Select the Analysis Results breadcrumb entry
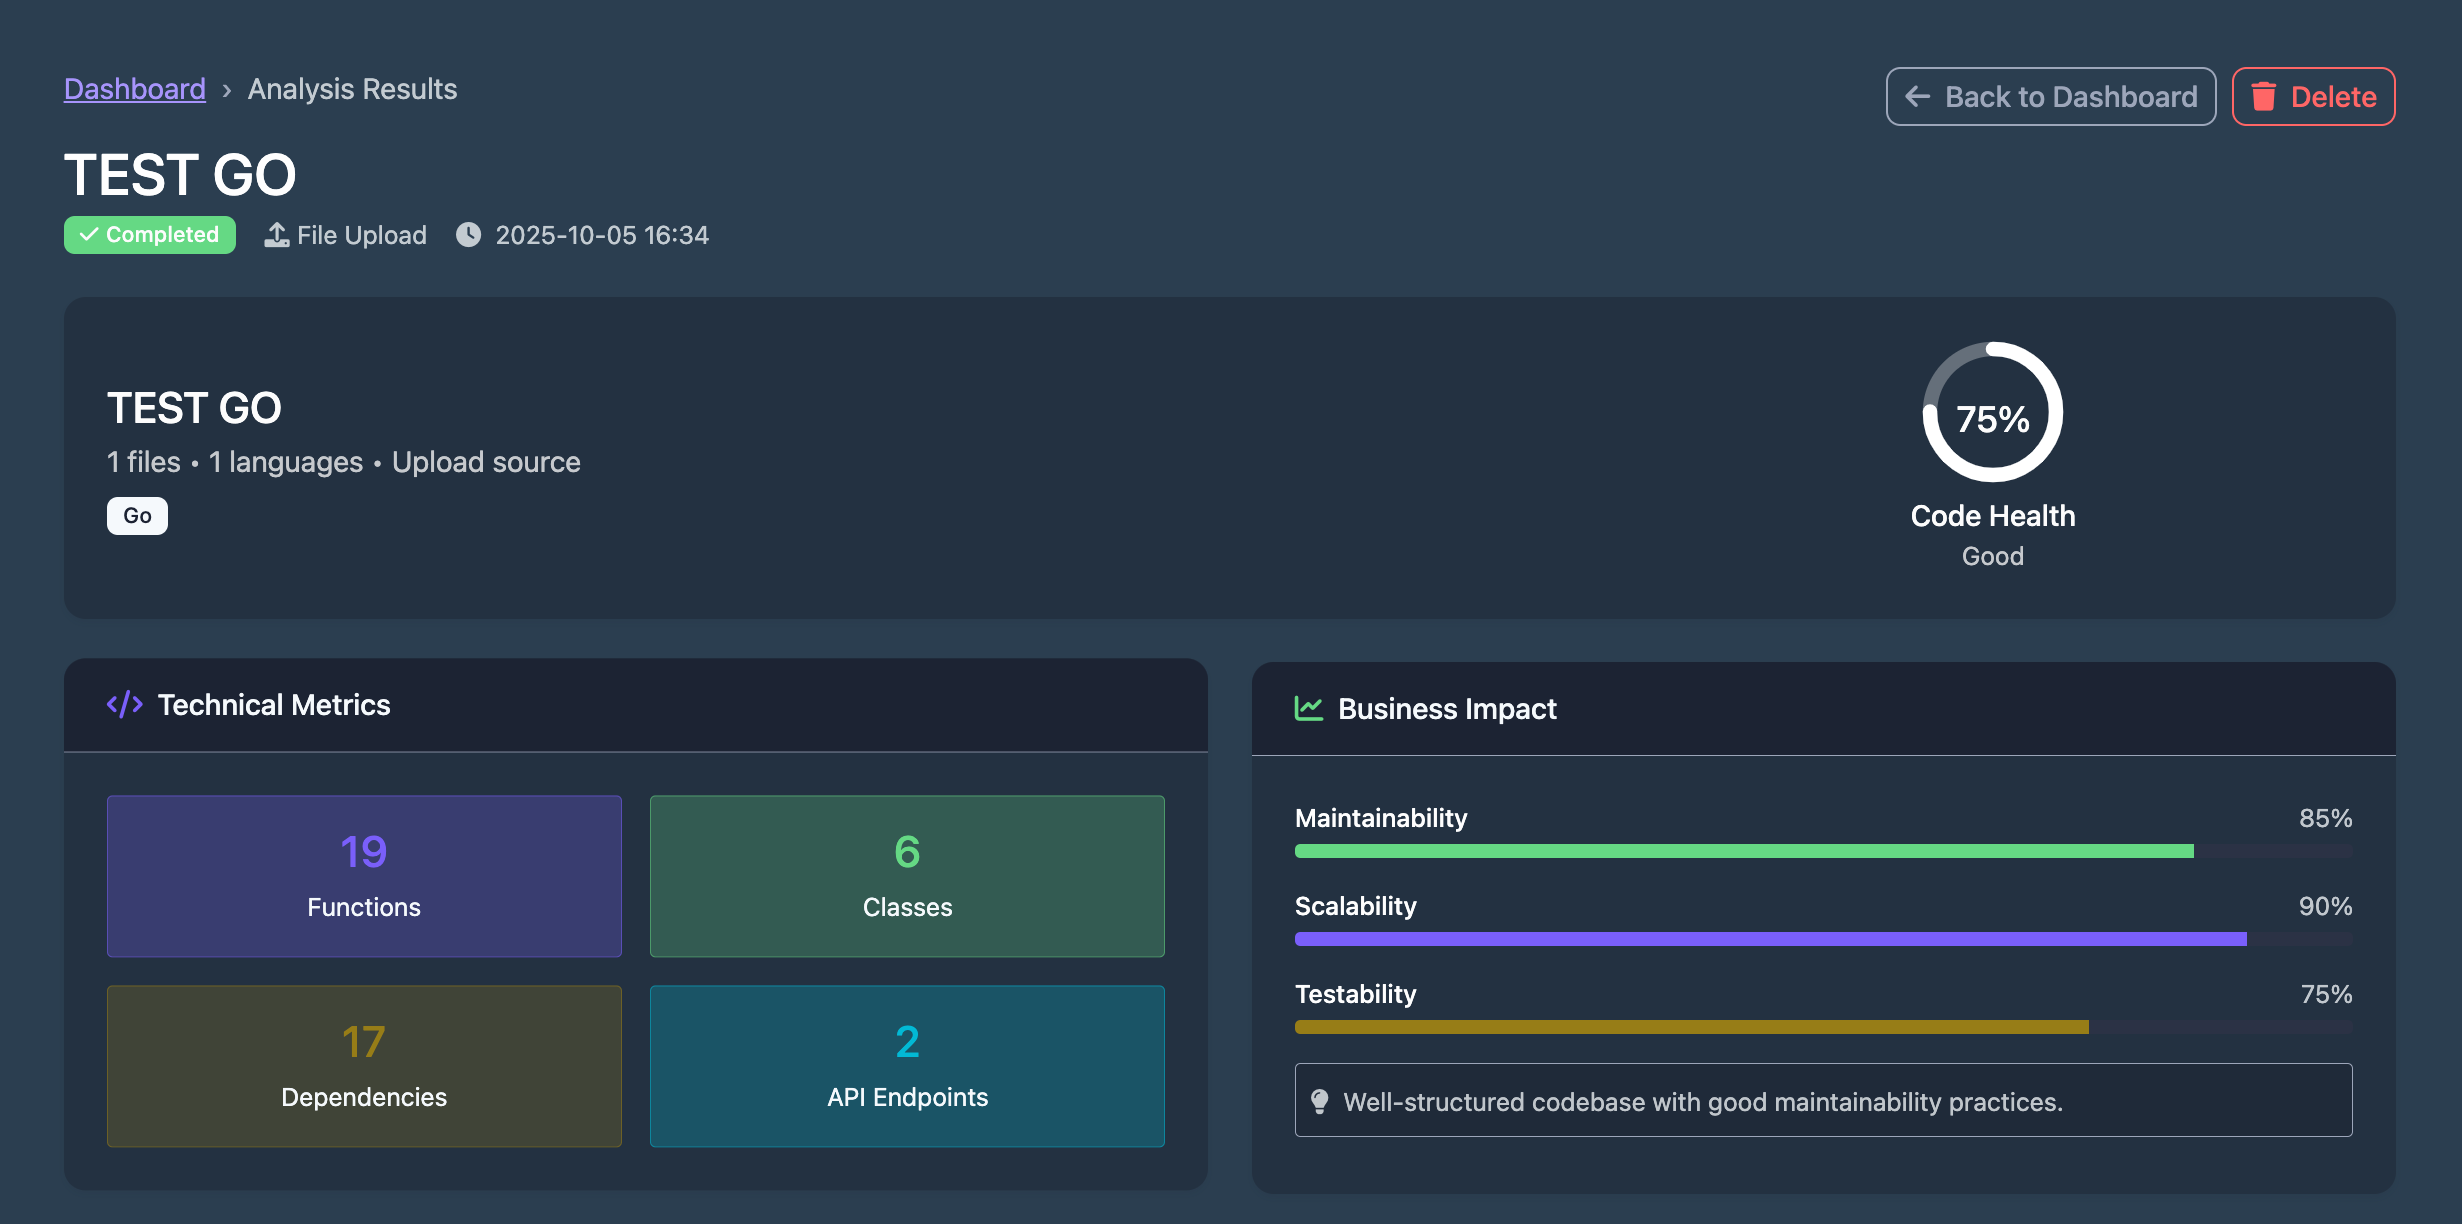Viewport: 2462px width, 1224px height. coord(352,88)
